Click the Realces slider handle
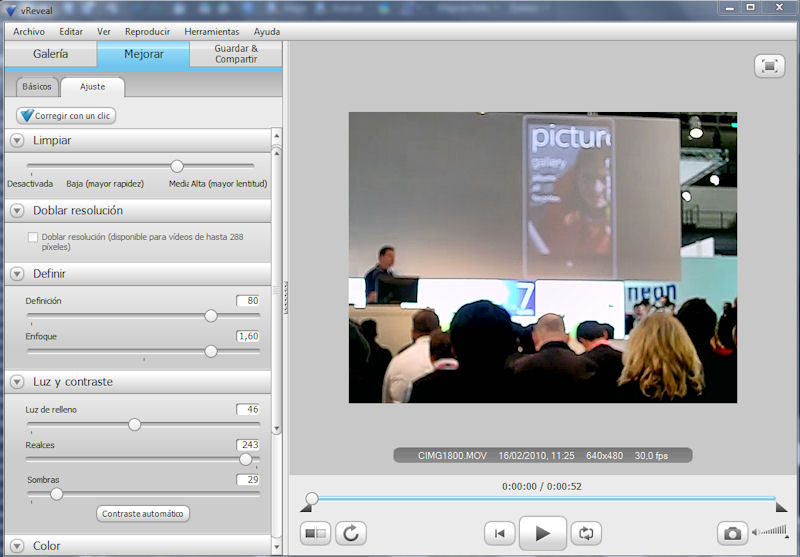 point(246,460)
